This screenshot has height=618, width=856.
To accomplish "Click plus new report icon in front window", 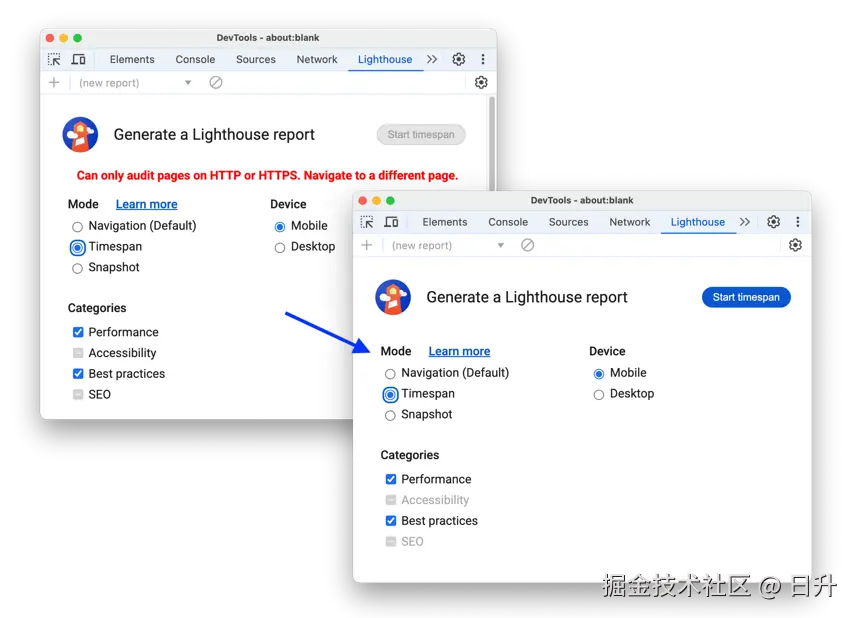I will [367, 245].
